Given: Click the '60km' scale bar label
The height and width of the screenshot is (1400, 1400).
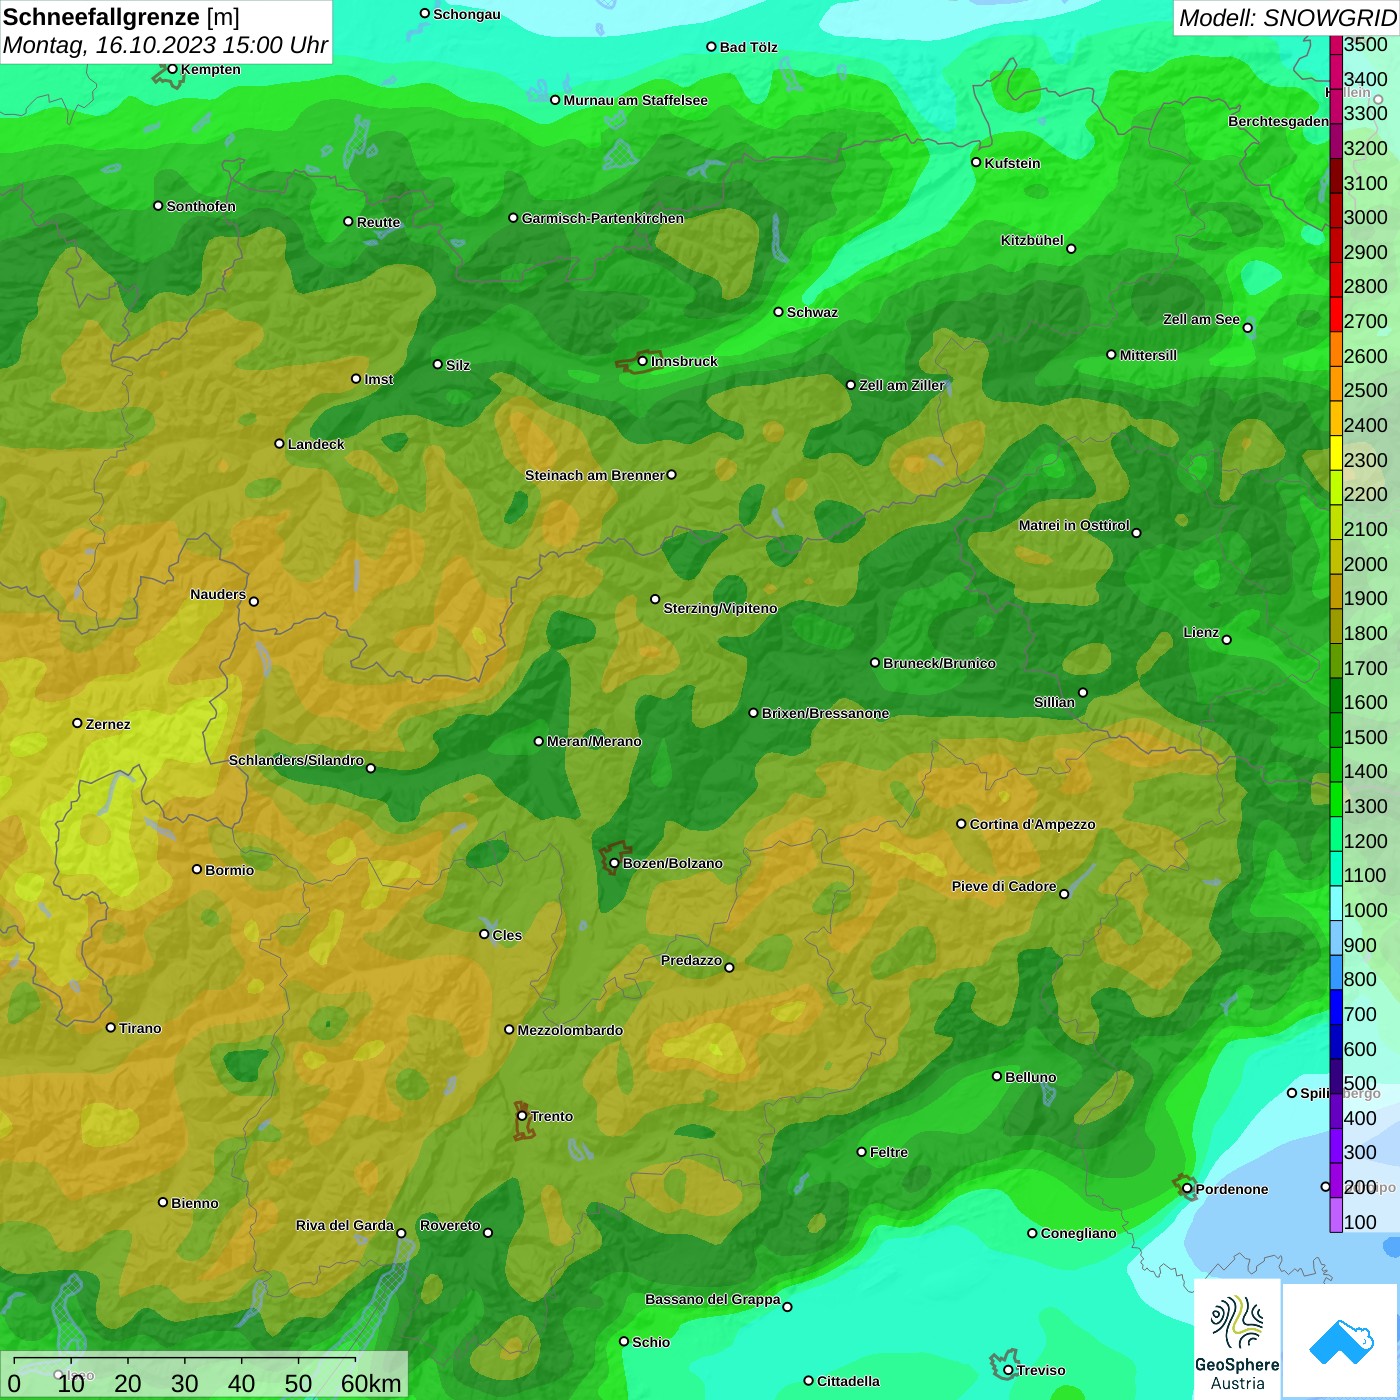Looking at the screenshot, I should (x=371, y=1383).
